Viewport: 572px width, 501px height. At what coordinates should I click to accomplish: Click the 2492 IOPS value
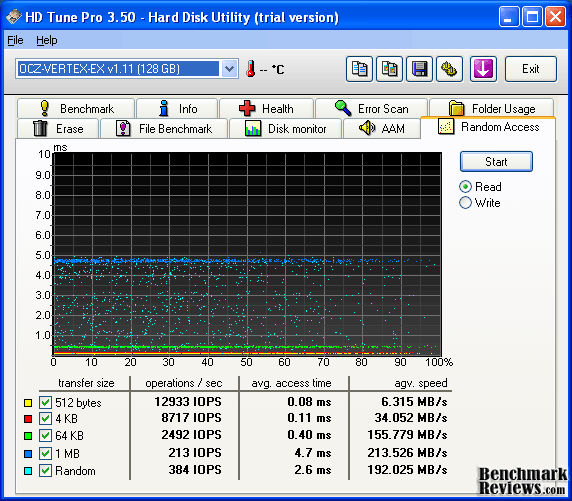(192, 435)
